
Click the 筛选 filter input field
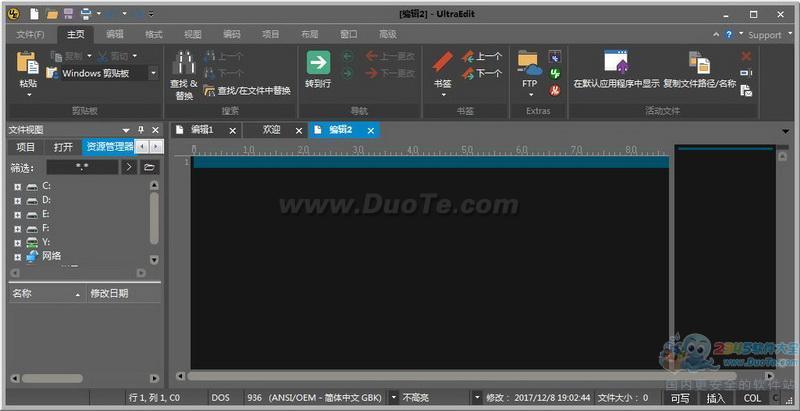coord(82,167)
